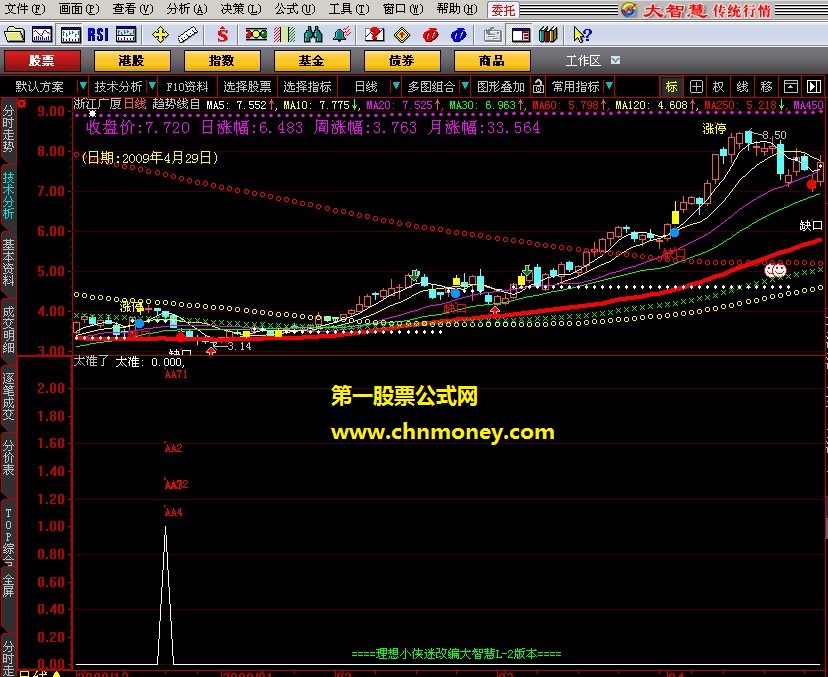This screenshot has height=677, width=828.
Task: Open the 工作区 workspace dropdown arrow
Action: click(615, 60)
